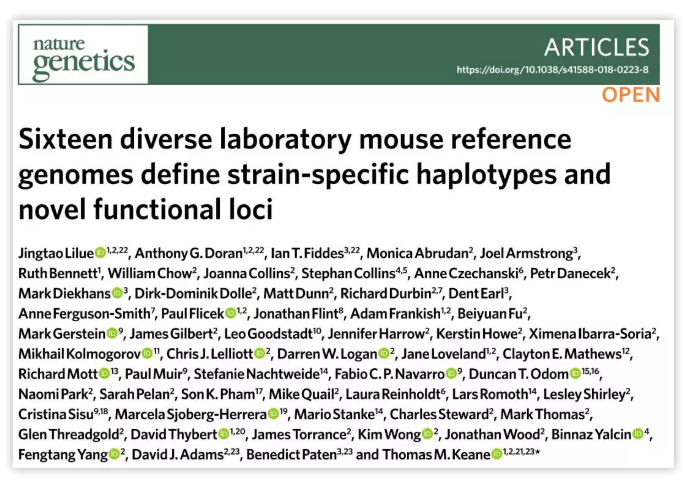This screenshot has width=684, height=483.
Task: Open ORCID icon after Darren W. Logan
Action: [384, 353]
